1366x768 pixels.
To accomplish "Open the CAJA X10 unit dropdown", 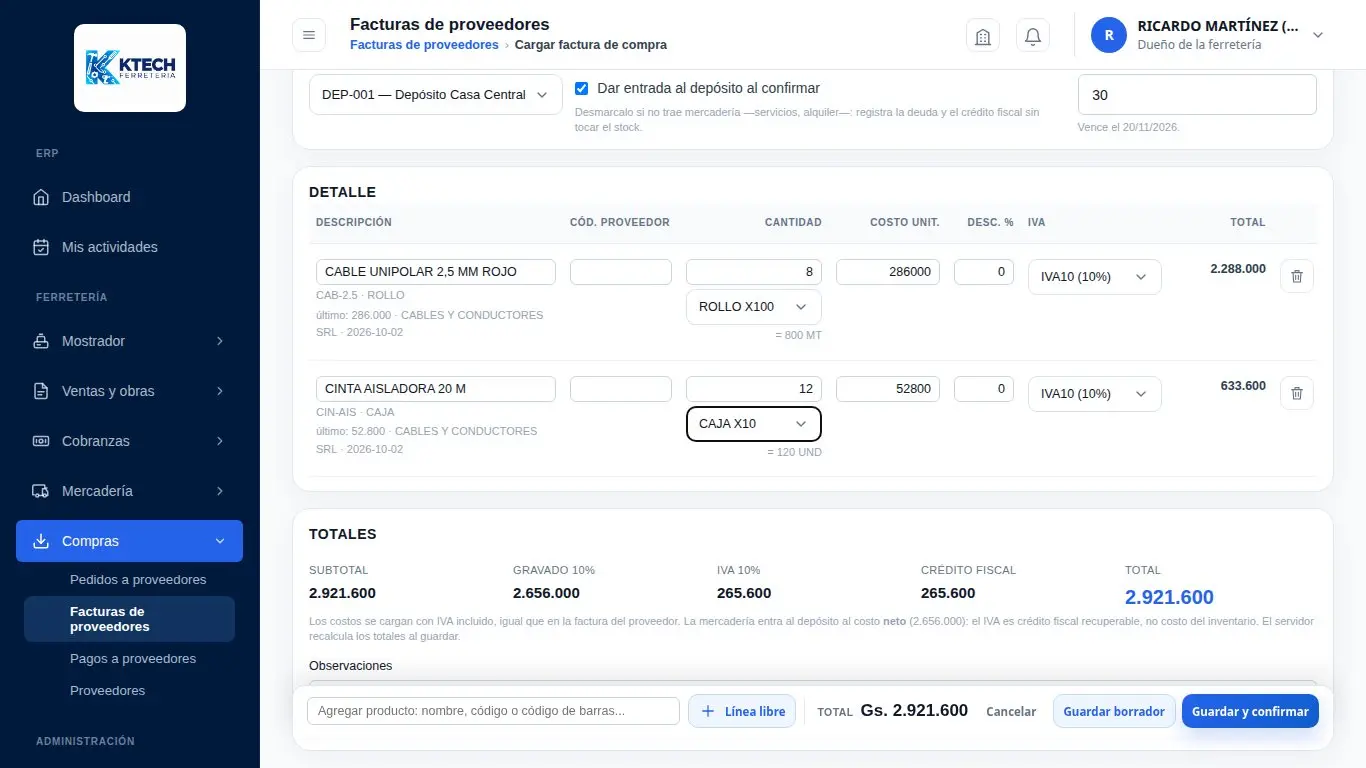I will coord(754,424).
